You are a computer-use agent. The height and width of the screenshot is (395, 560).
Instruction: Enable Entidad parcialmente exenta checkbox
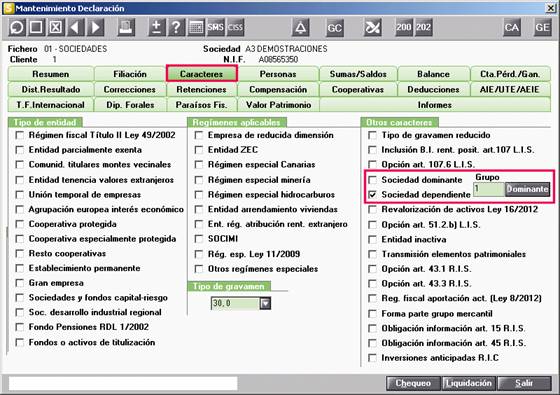(20, 150)
